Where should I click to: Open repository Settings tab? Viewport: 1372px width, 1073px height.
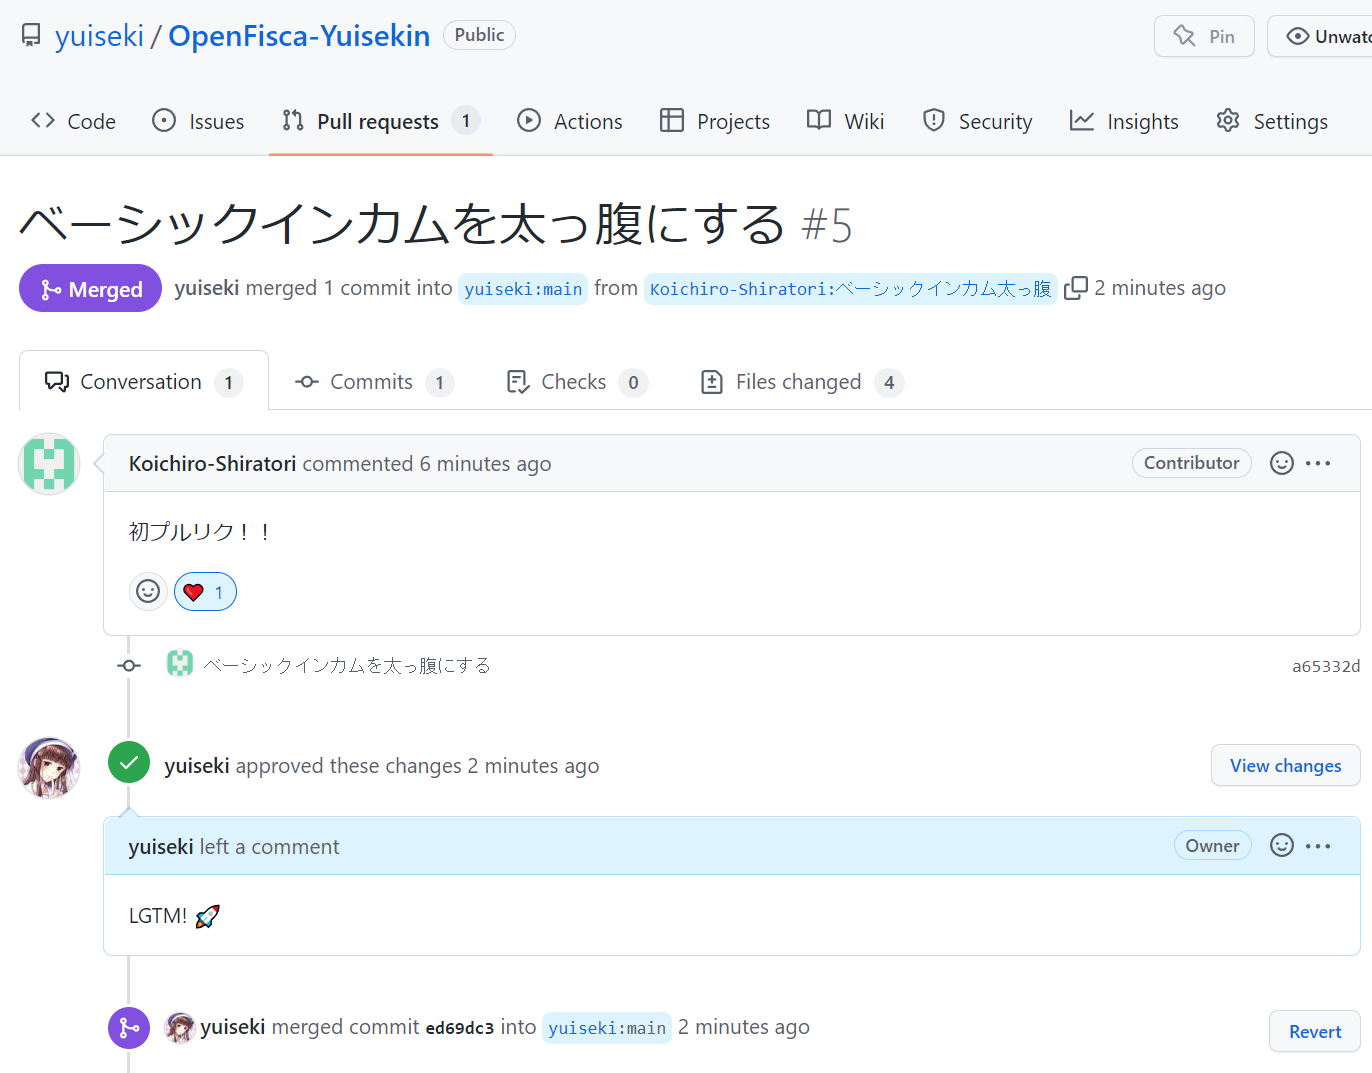click(x=1272, y=121)
